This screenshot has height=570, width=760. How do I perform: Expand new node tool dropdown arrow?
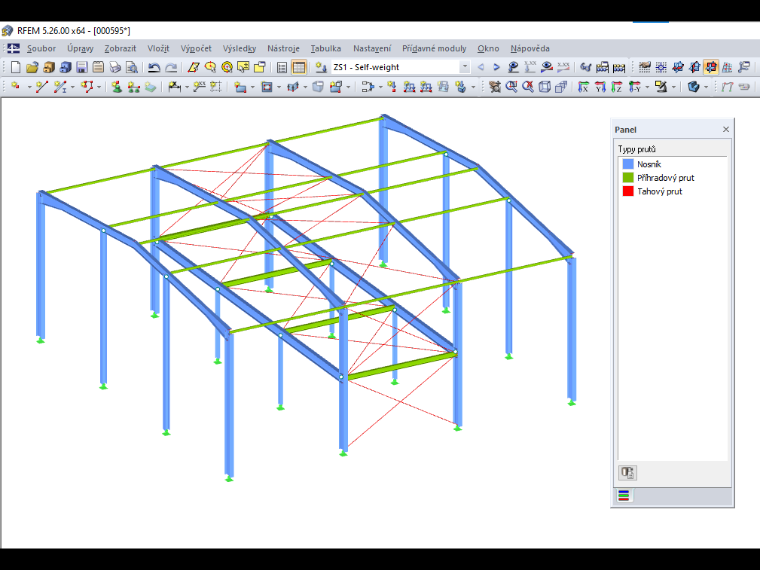coord(29,87)
